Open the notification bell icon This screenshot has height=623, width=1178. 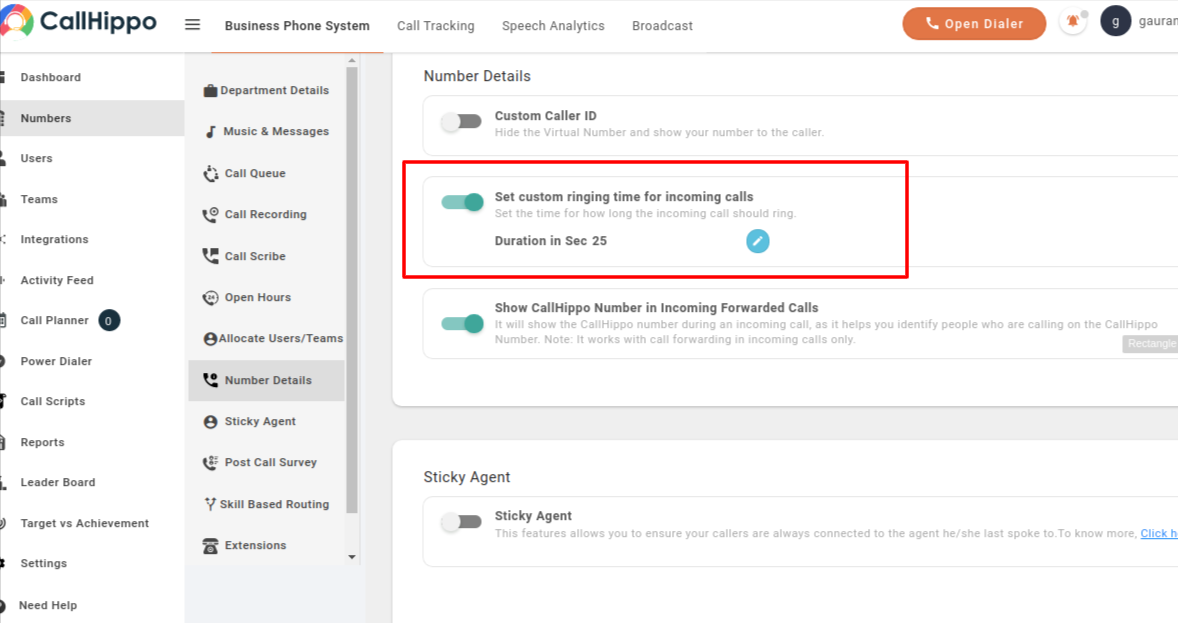1073,22
